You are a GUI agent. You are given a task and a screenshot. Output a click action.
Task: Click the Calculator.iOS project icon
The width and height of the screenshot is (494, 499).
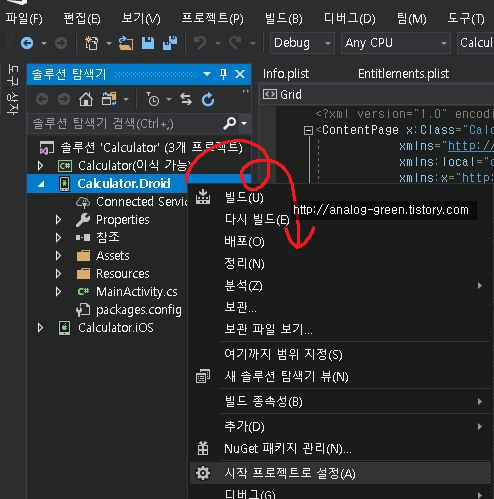64,328
